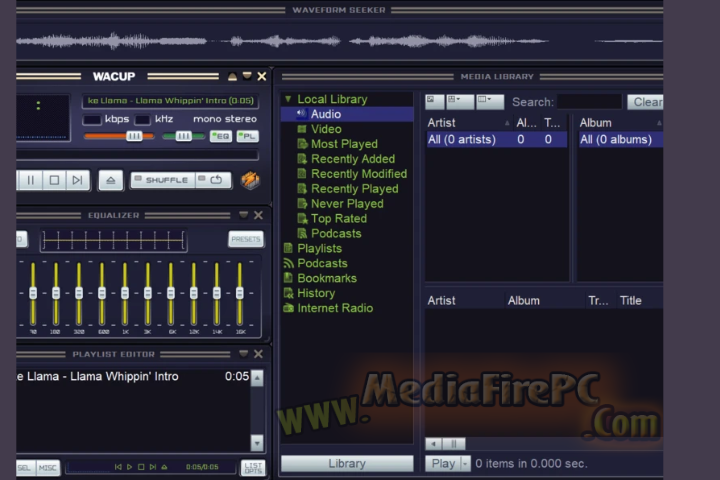Open the equalizer Presets menu
Viewport: 720px width, 480px height.
pyautogui.click(x=246, y=239)
